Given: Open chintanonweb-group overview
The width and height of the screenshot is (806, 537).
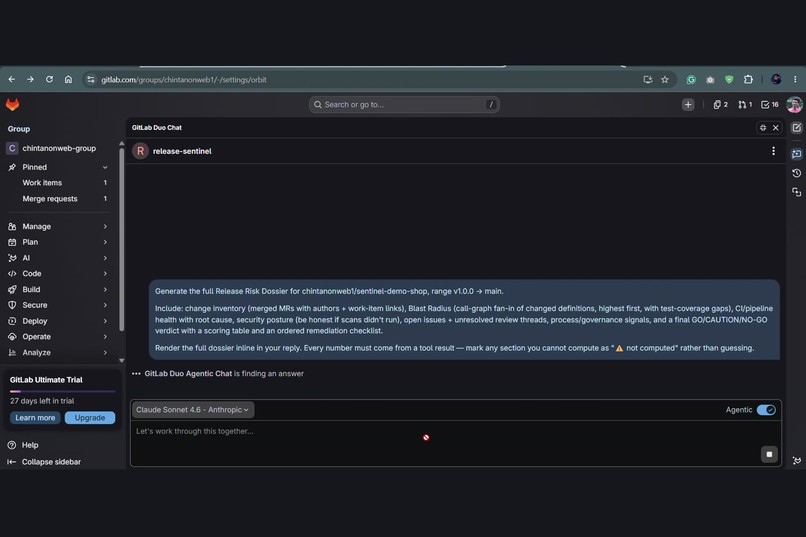Looking at the screenshot, I should pos(58,149).
